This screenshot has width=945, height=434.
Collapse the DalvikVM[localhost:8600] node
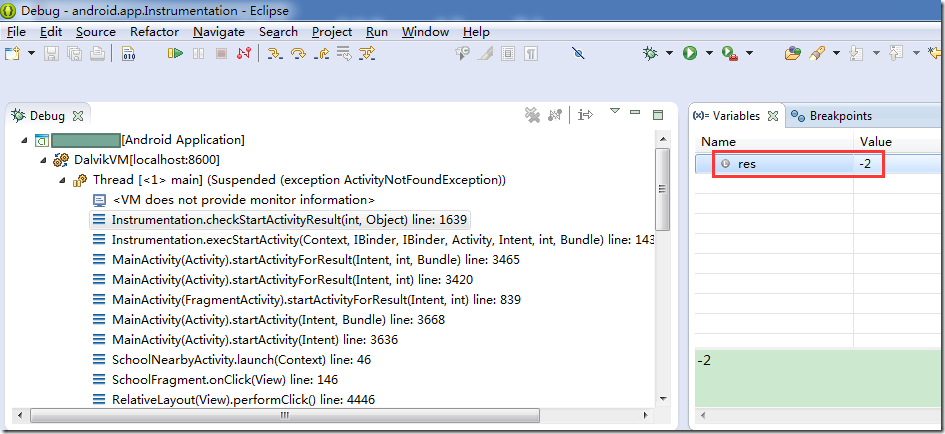coord(43,160)
